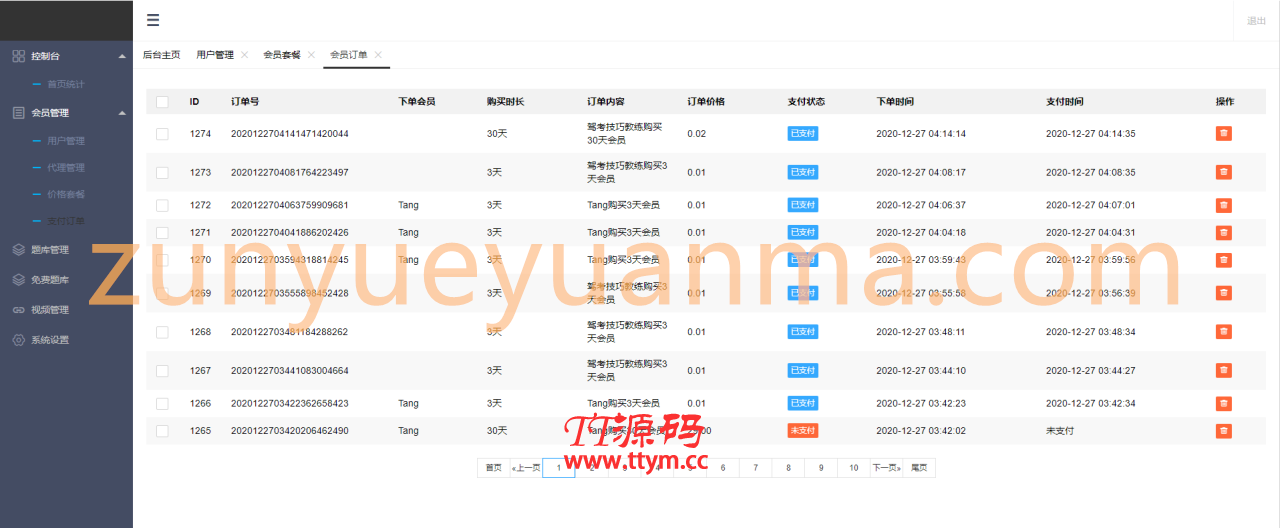The image size is (1280, 528).
Task: Open 首页统计 in the sidebar
Action: [x=66, y=84]
